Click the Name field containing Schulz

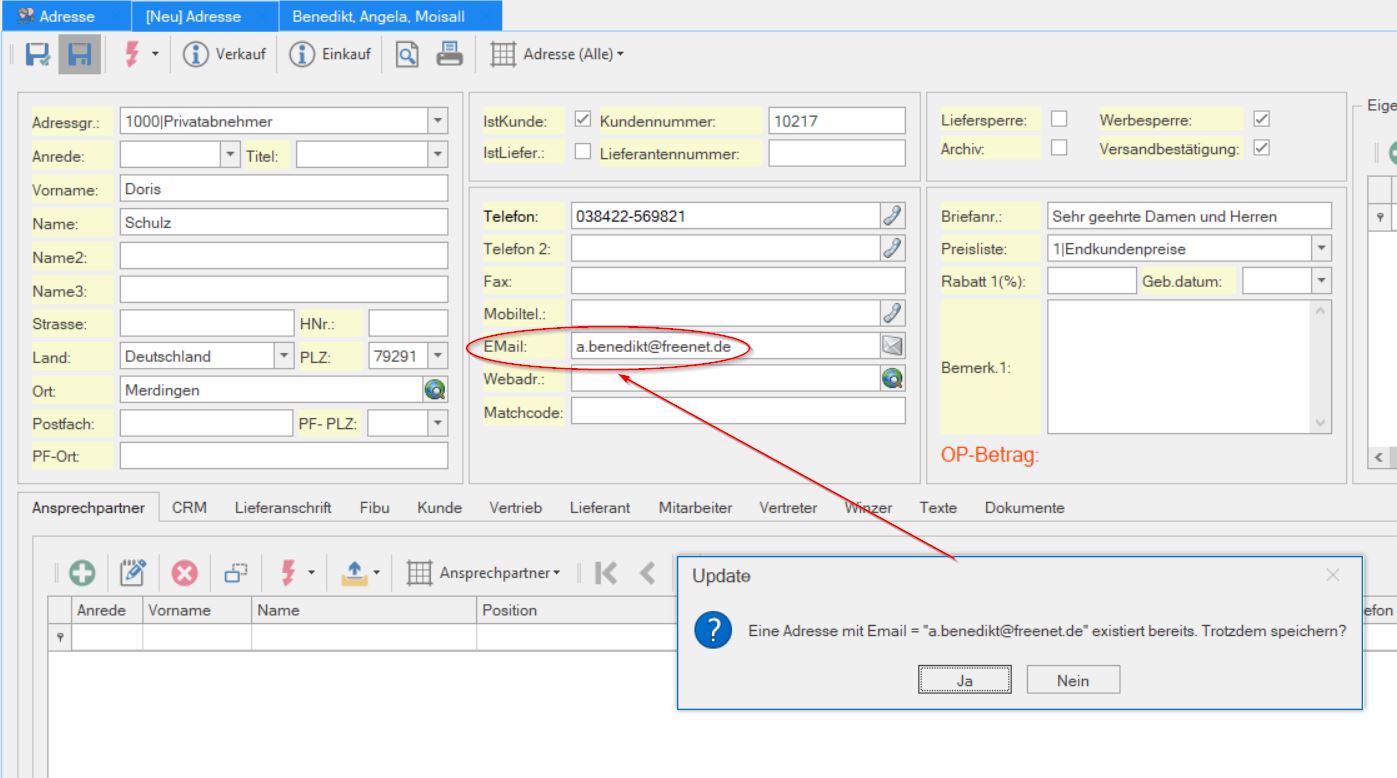(284, 223)
